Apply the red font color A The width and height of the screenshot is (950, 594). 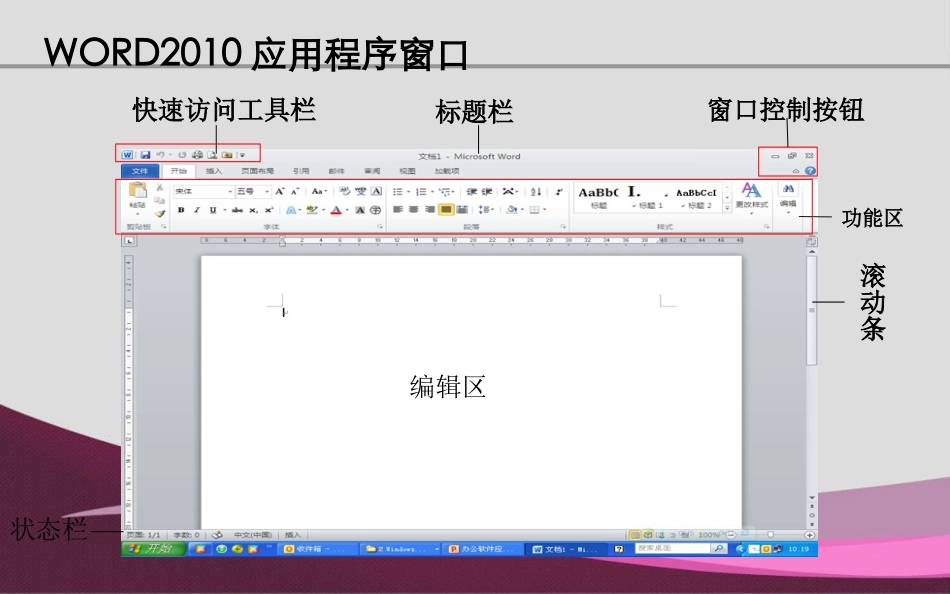click(x=336, y=210)
